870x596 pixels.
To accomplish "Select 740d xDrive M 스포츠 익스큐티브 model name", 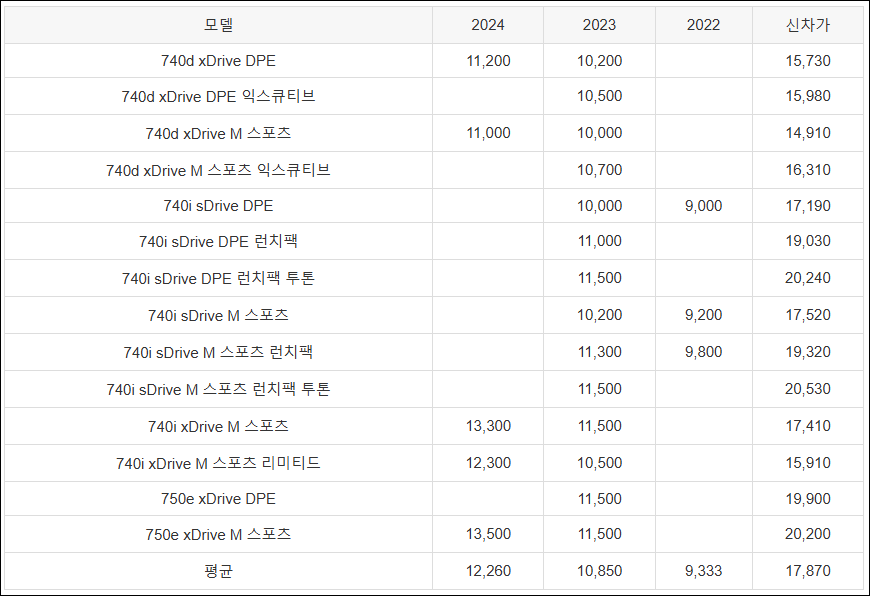I will (218, 170).
